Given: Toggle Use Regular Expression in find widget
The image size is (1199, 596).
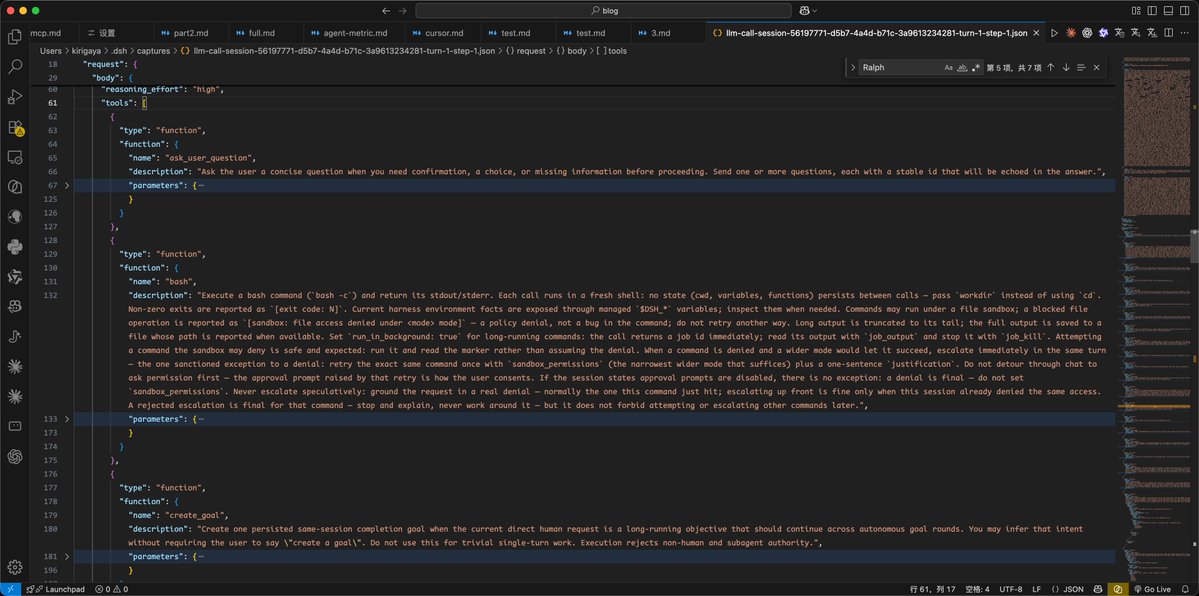Looking at the screenshot, I should (x=976, y=67).
